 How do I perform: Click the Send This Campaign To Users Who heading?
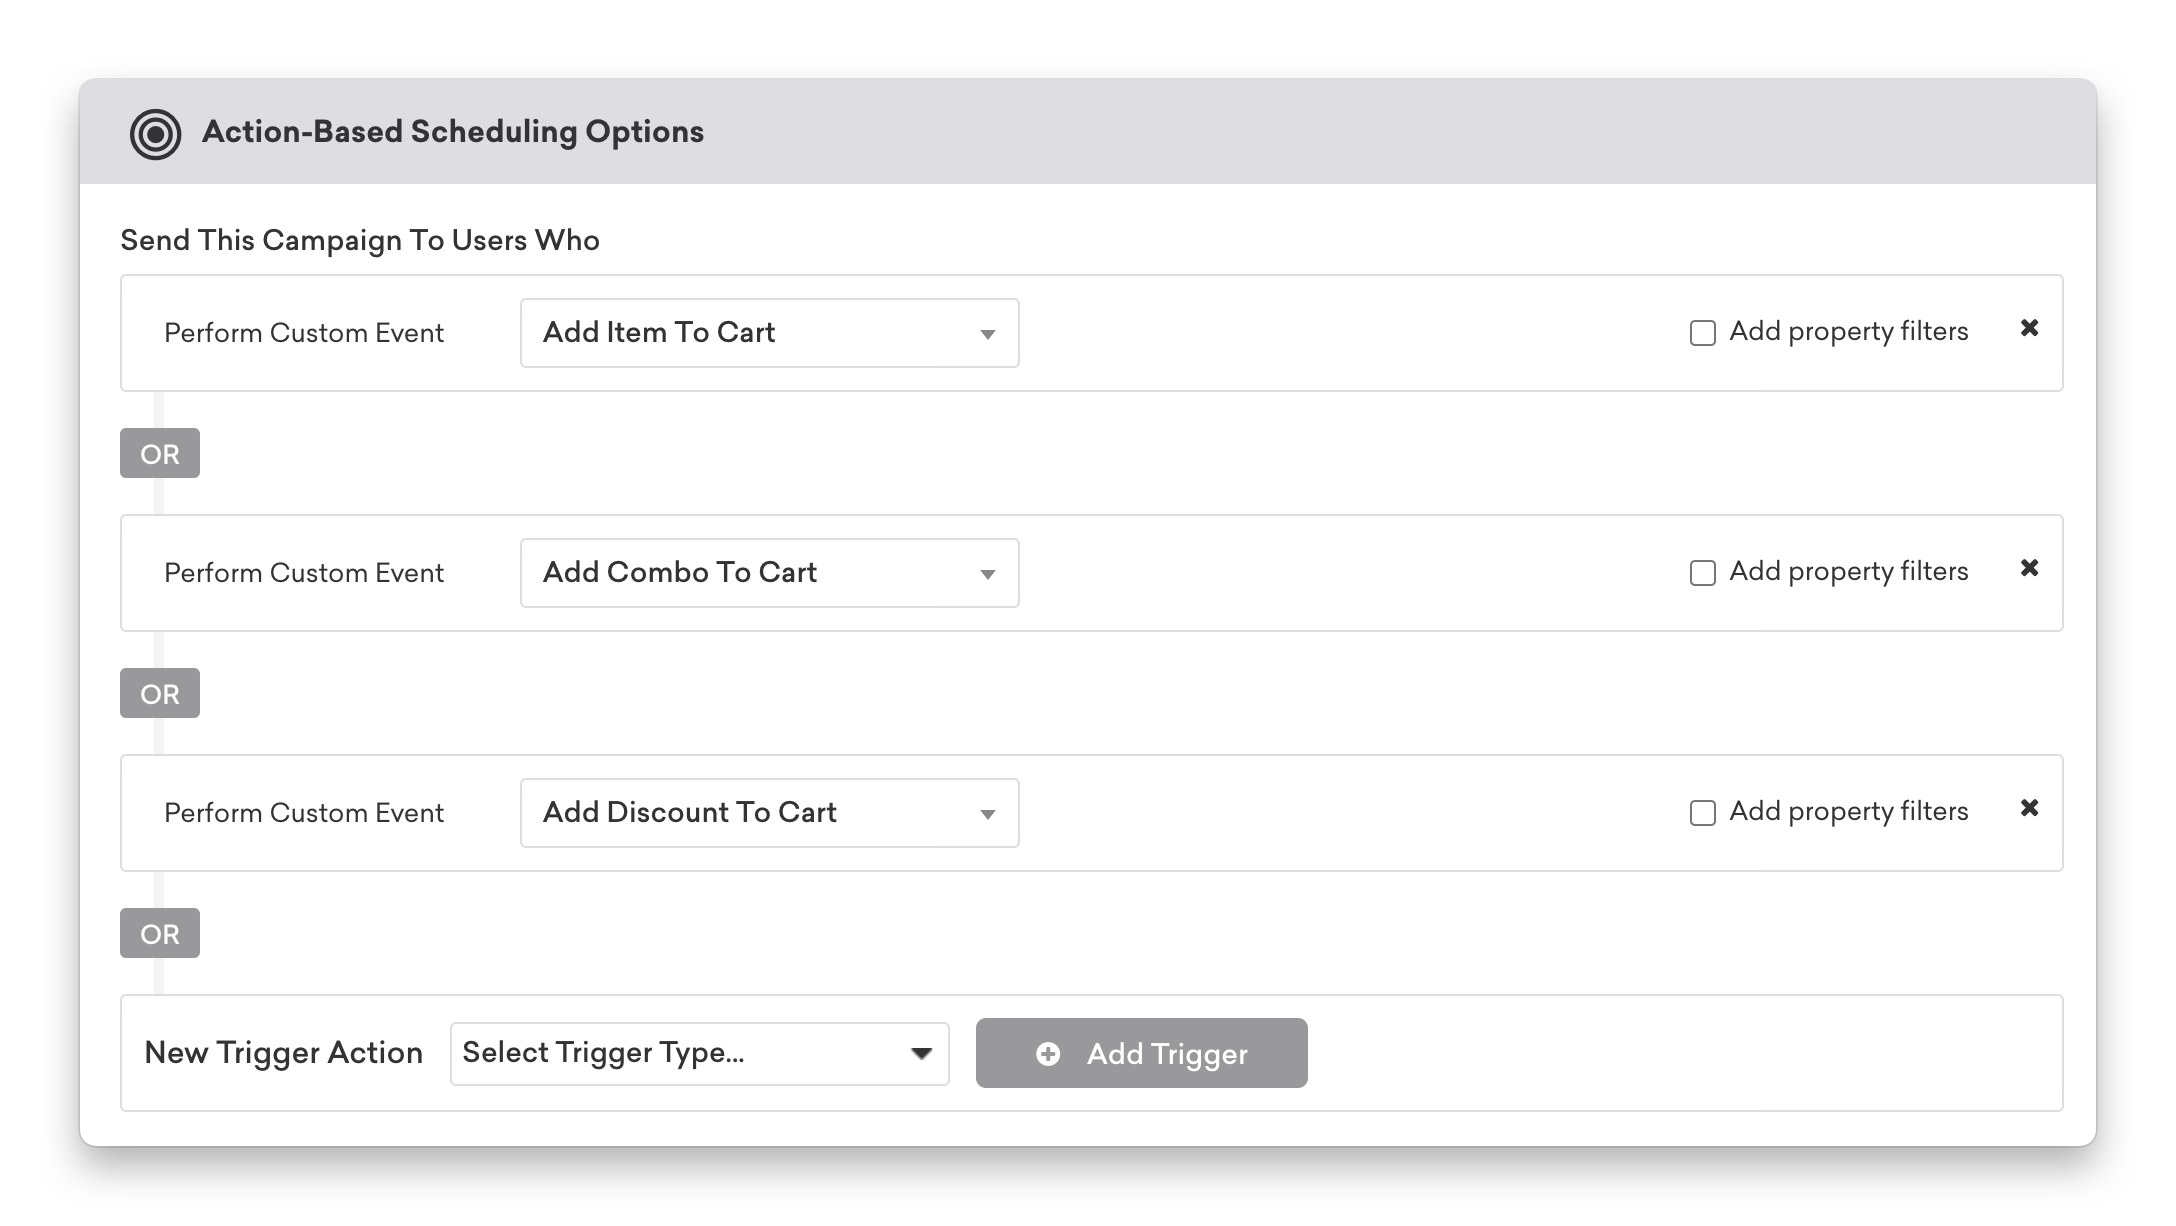[x=360, y=241]
